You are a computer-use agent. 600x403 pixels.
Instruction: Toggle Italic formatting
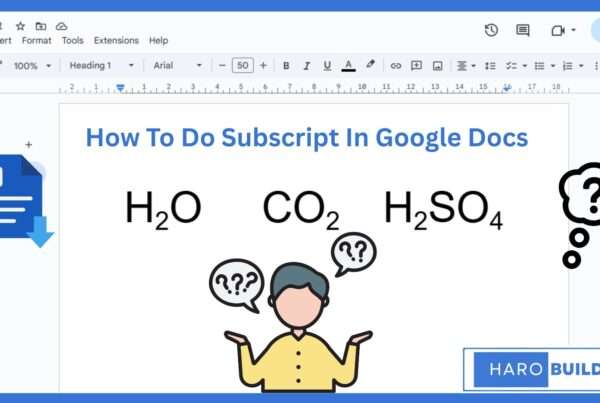(306, 66)
